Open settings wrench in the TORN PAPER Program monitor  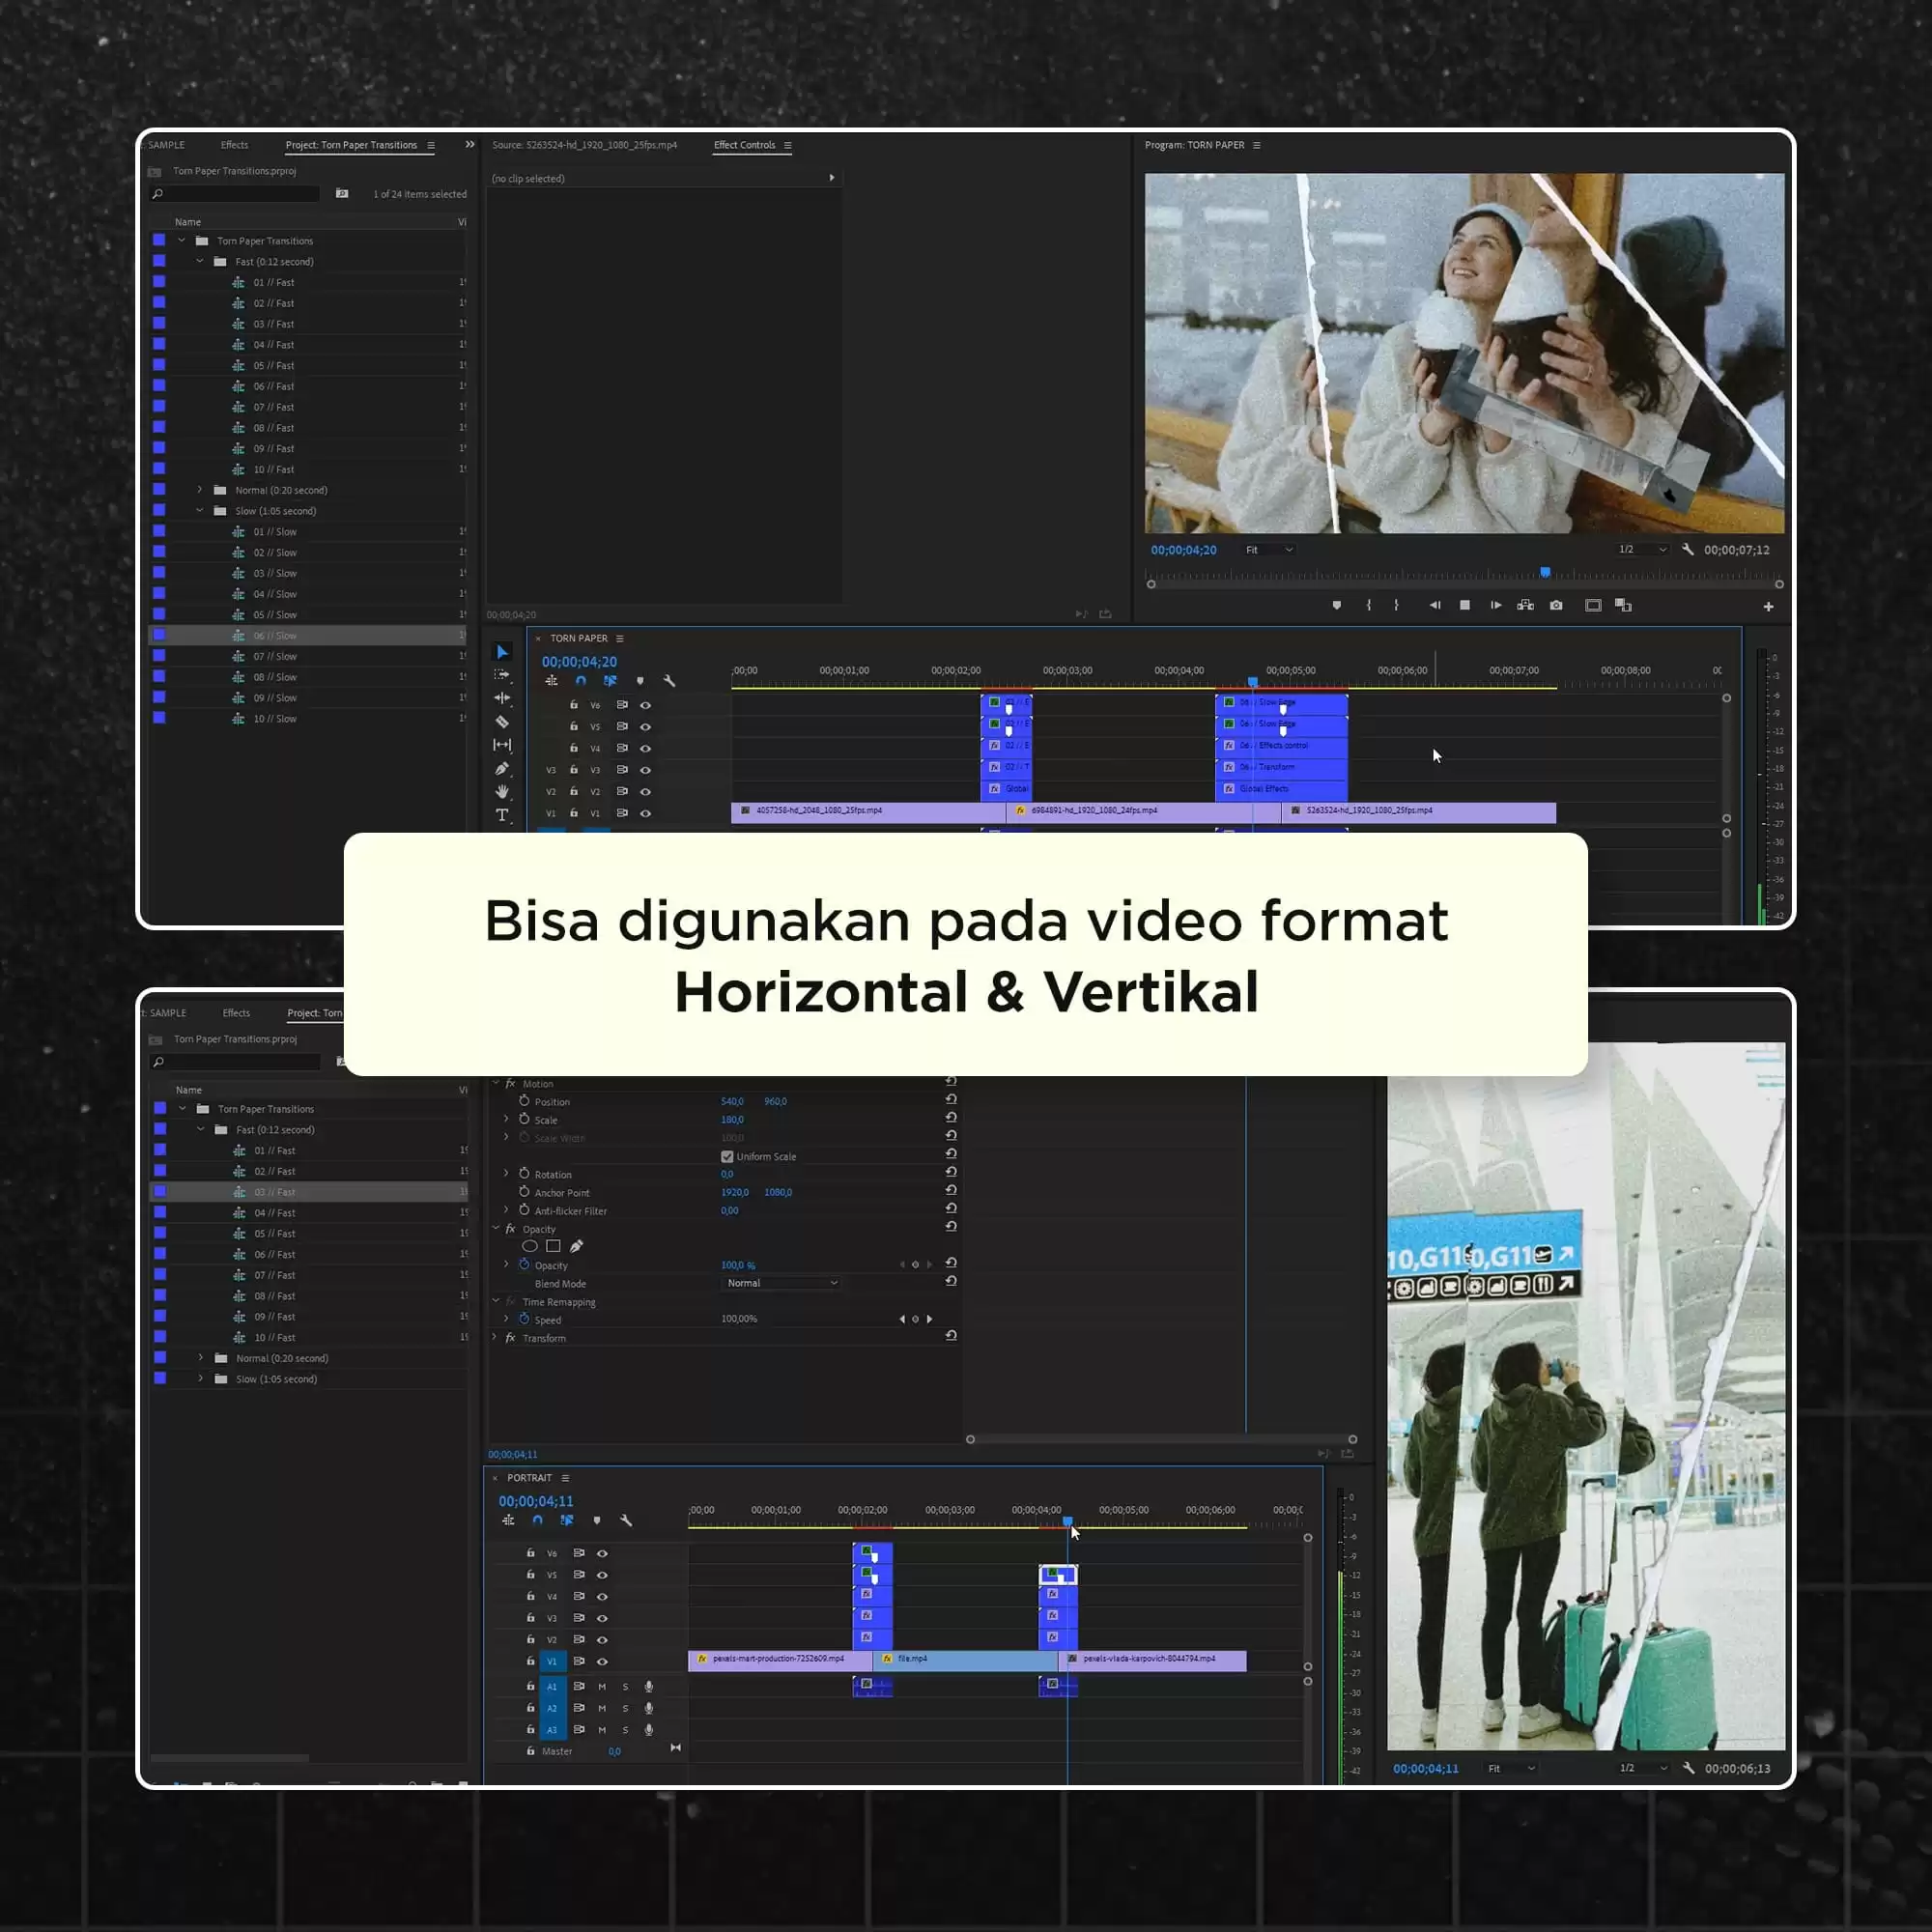click(1688, 550)
